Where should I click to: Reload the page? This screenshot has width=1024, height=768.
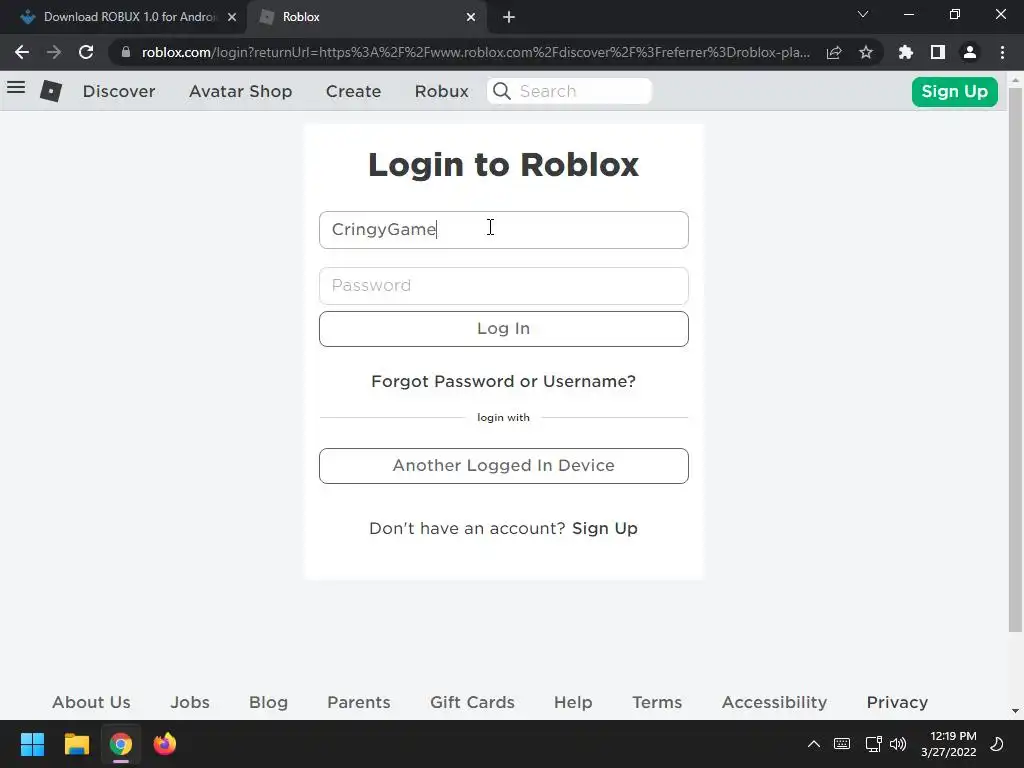[x=86, y=52]
